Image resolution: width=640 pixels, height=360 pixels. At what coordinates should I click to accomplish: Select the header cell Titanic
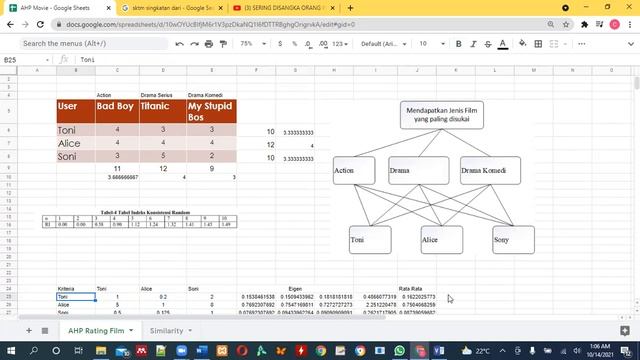coord(163,111)
